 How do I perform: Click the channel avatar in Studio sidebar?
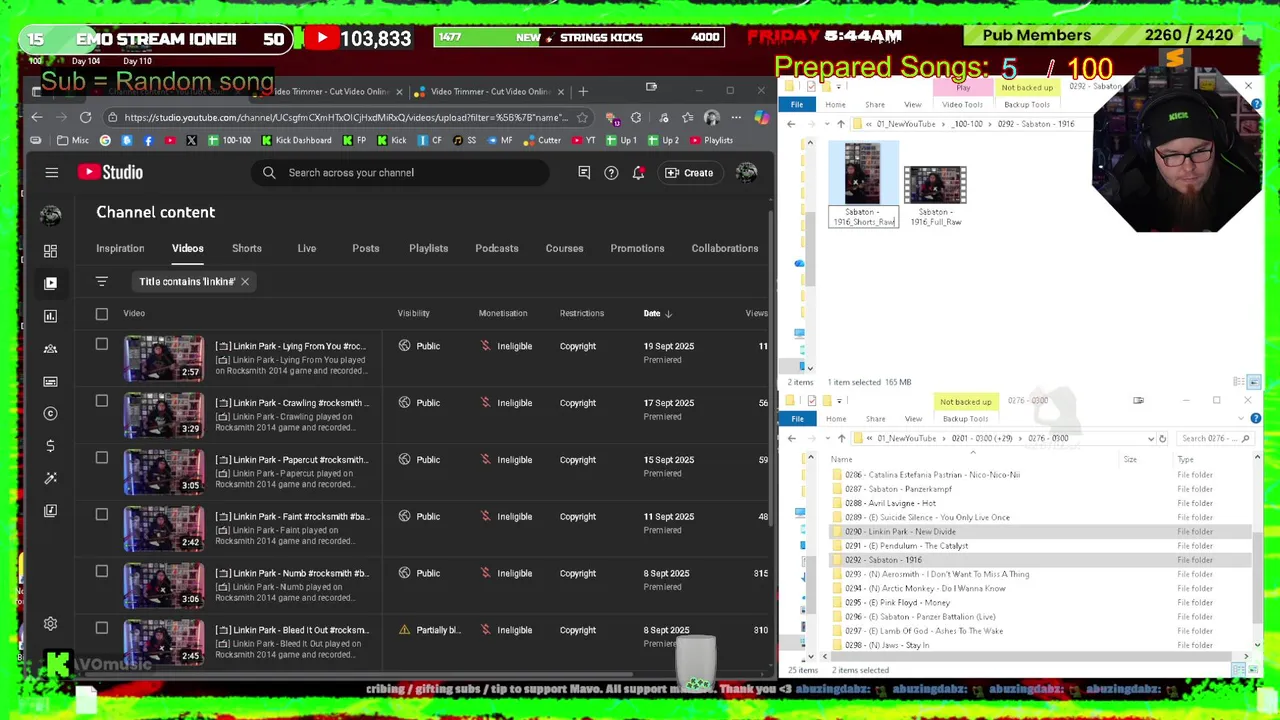tap(50, 215)
